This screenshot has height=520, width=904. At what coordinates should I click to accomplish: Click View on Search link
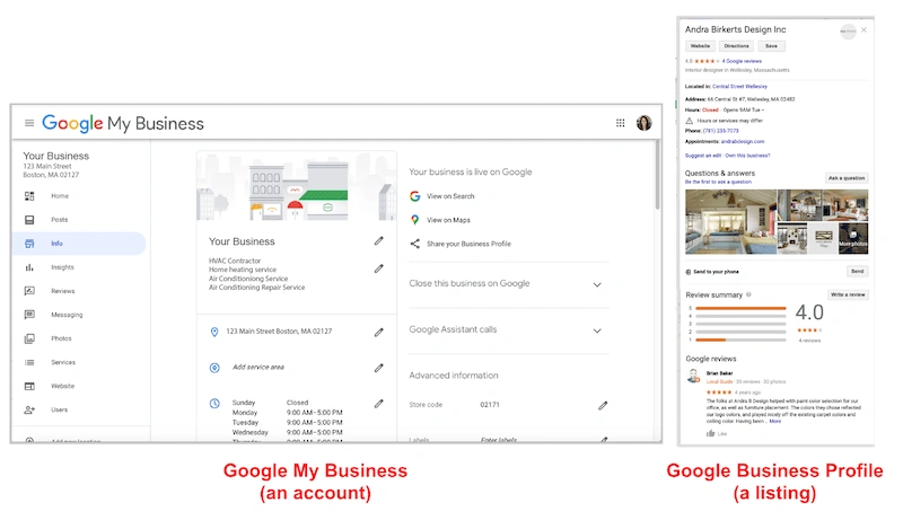click(x=450, y=197)
